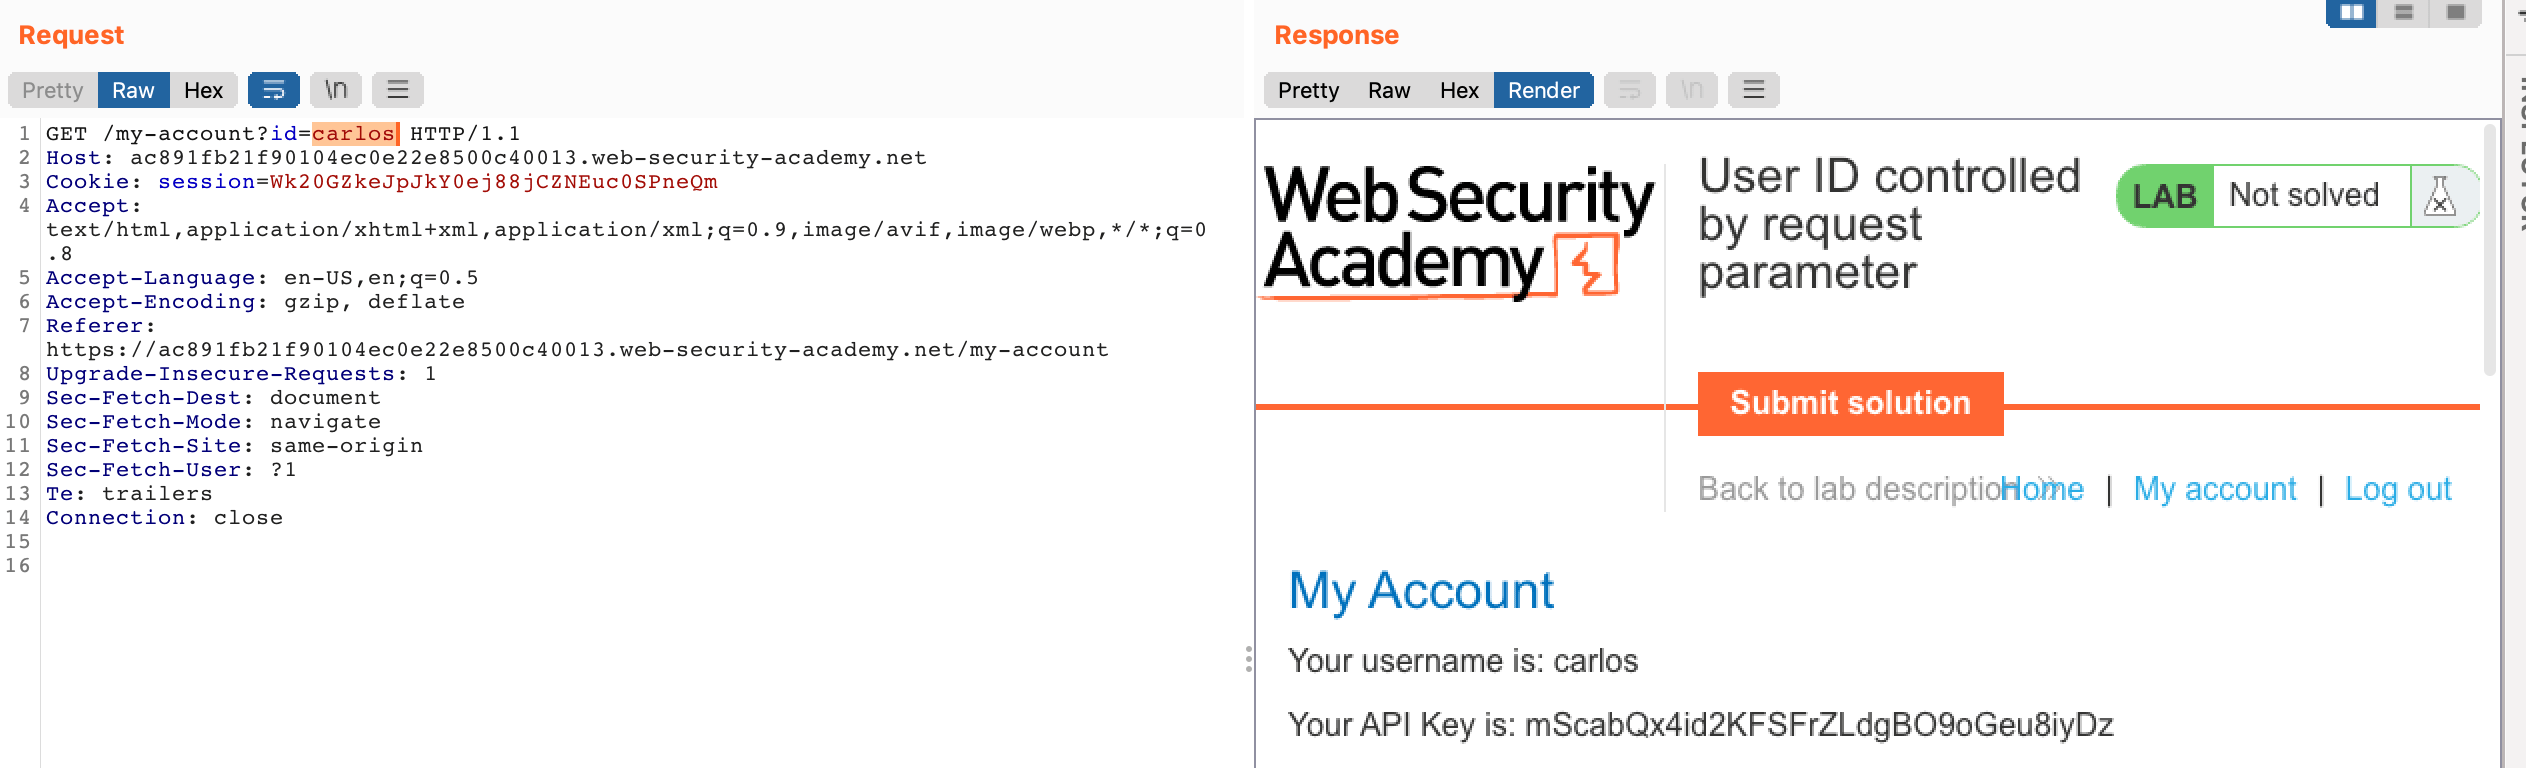This screenshot has width=2526, height=768.
Task: Open the Raw tab in the Request panel
Action: pyautogui.click(x=133, y=90)
